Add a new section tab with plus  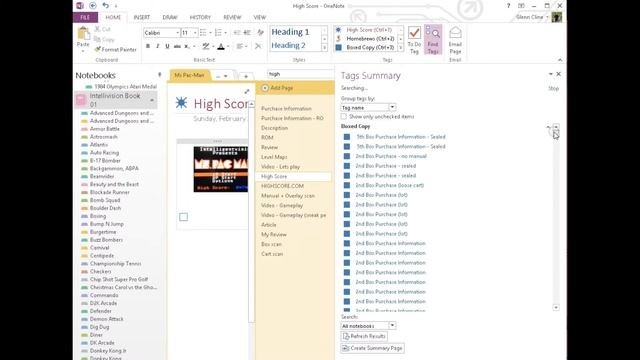246,76
